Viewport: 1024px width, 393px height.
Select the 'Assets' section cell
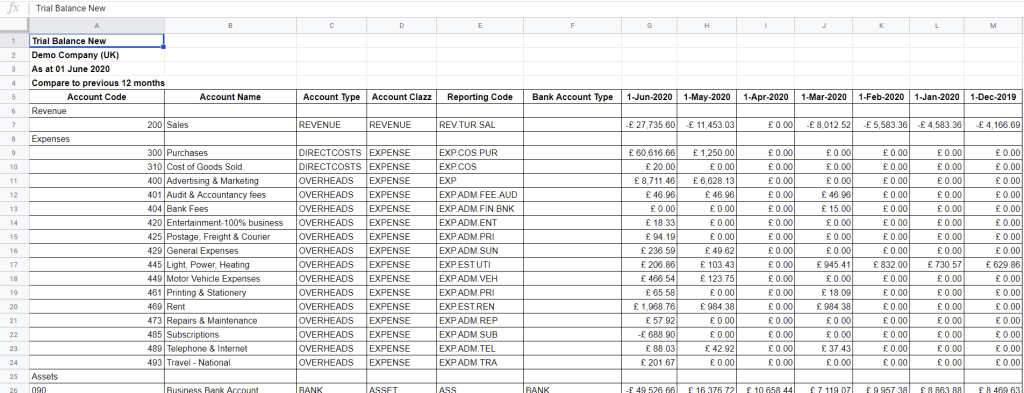click(97, 377)
